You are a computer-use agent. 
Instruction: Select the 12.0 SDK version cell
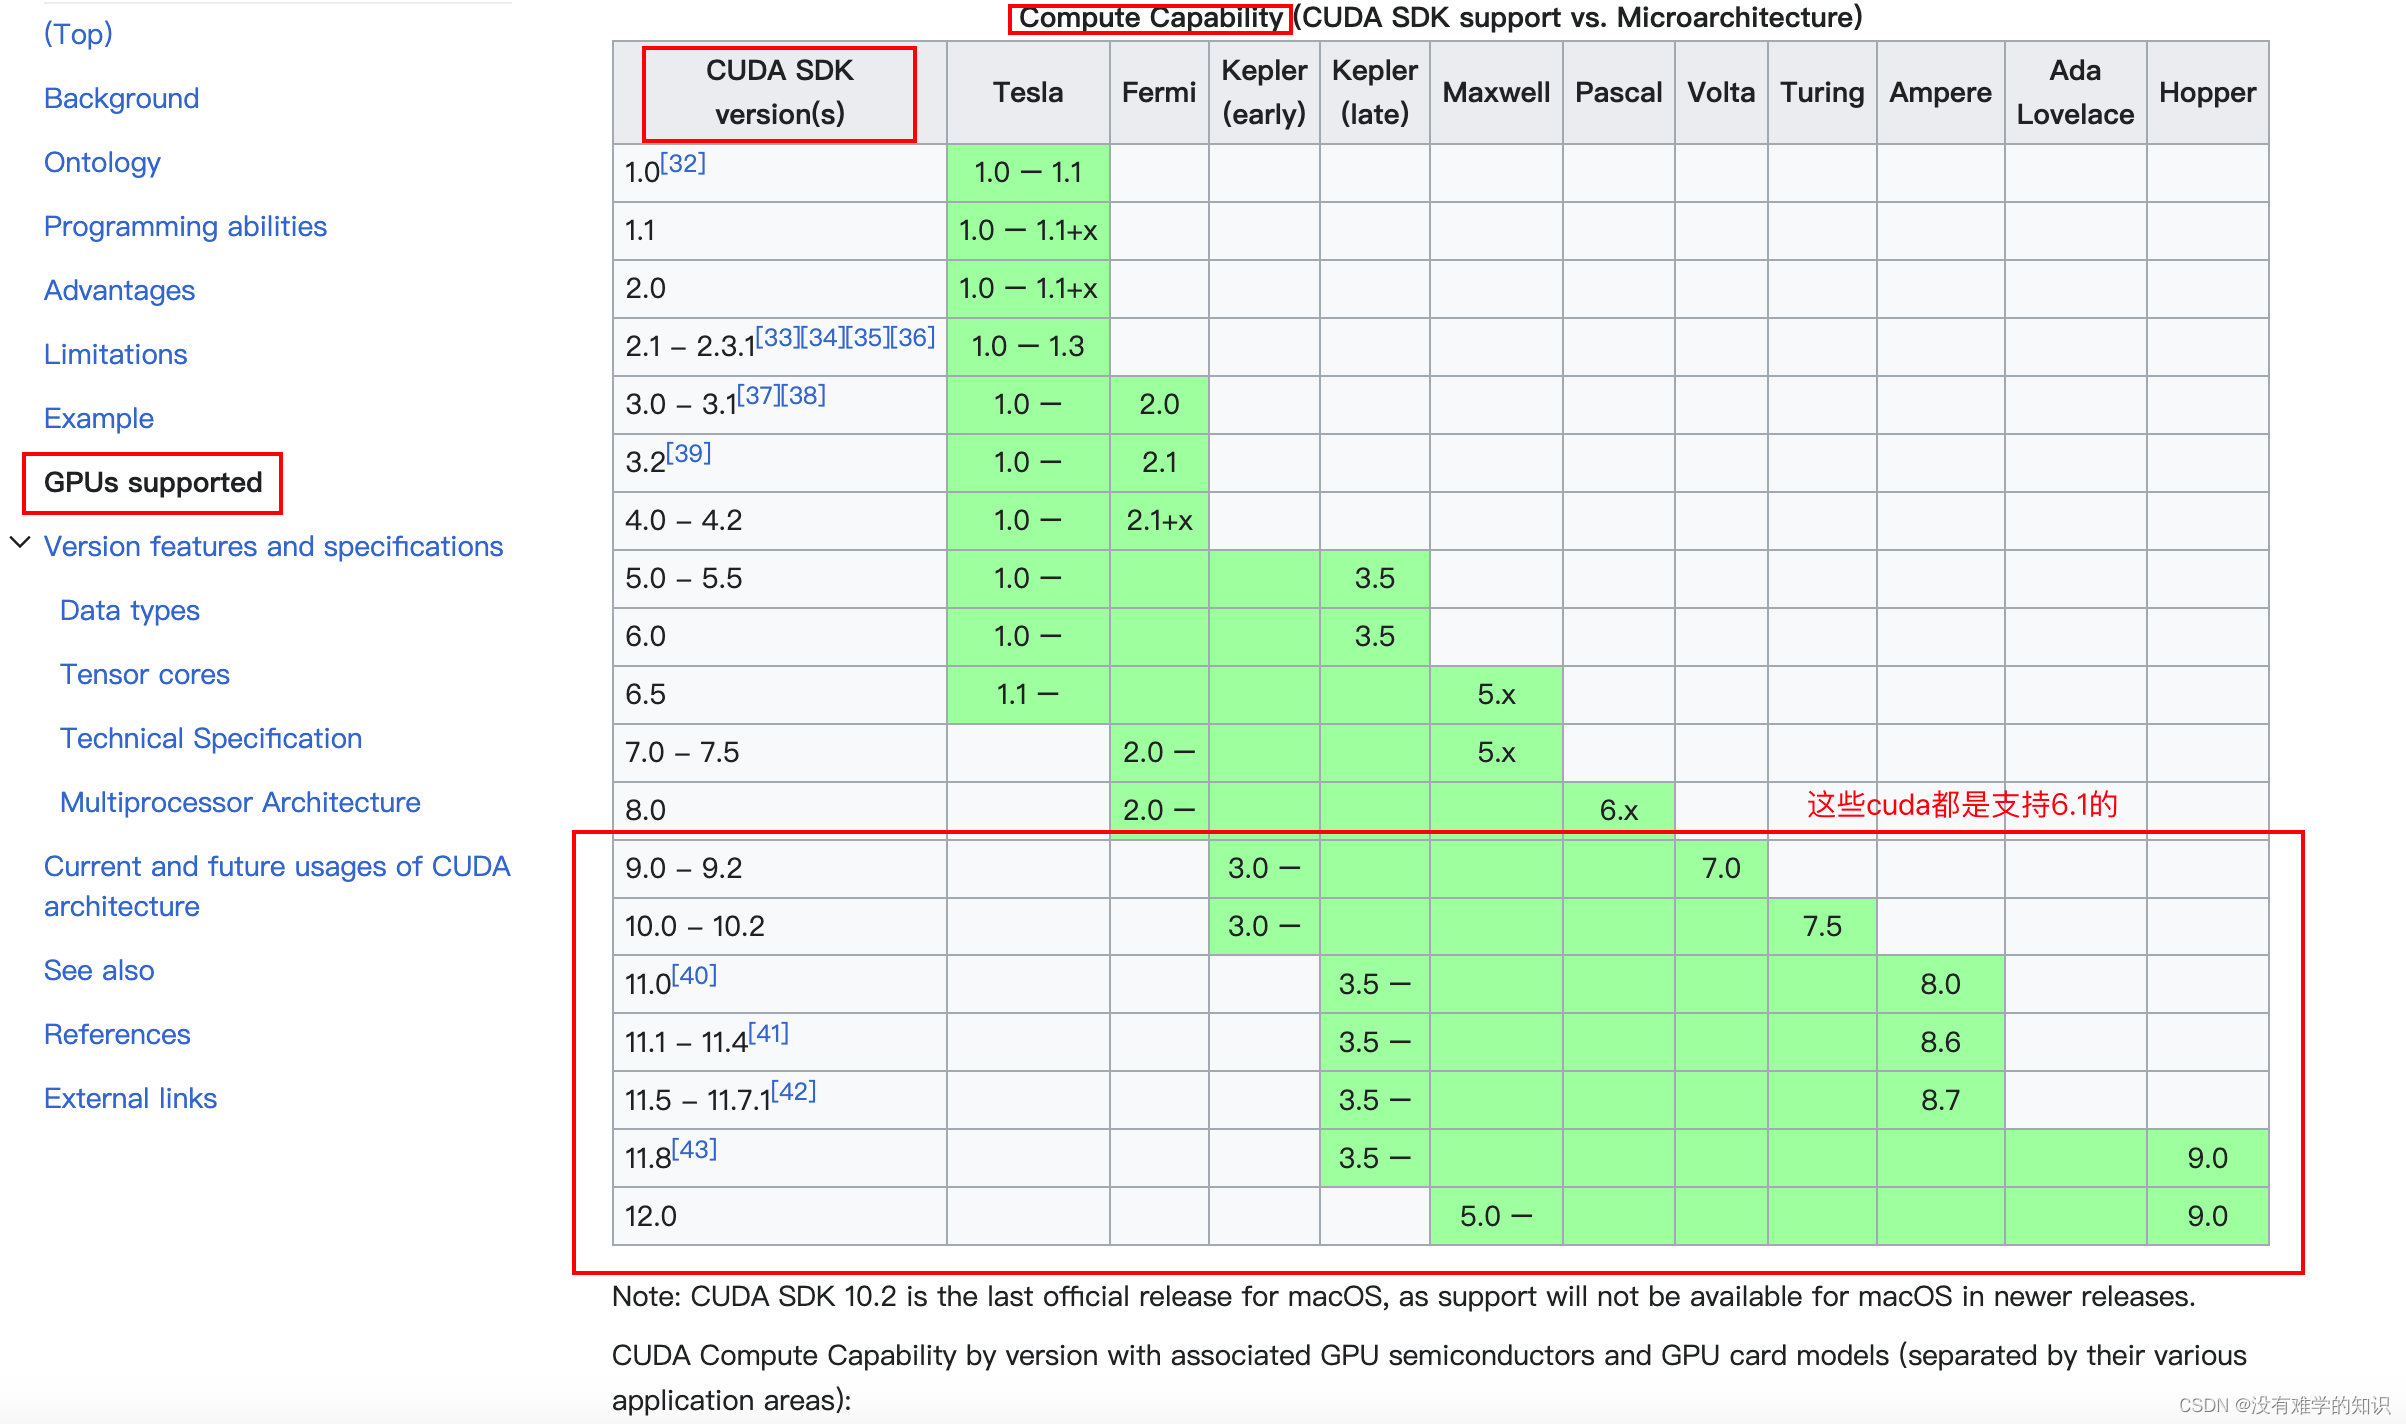[x=780, y=1216]
